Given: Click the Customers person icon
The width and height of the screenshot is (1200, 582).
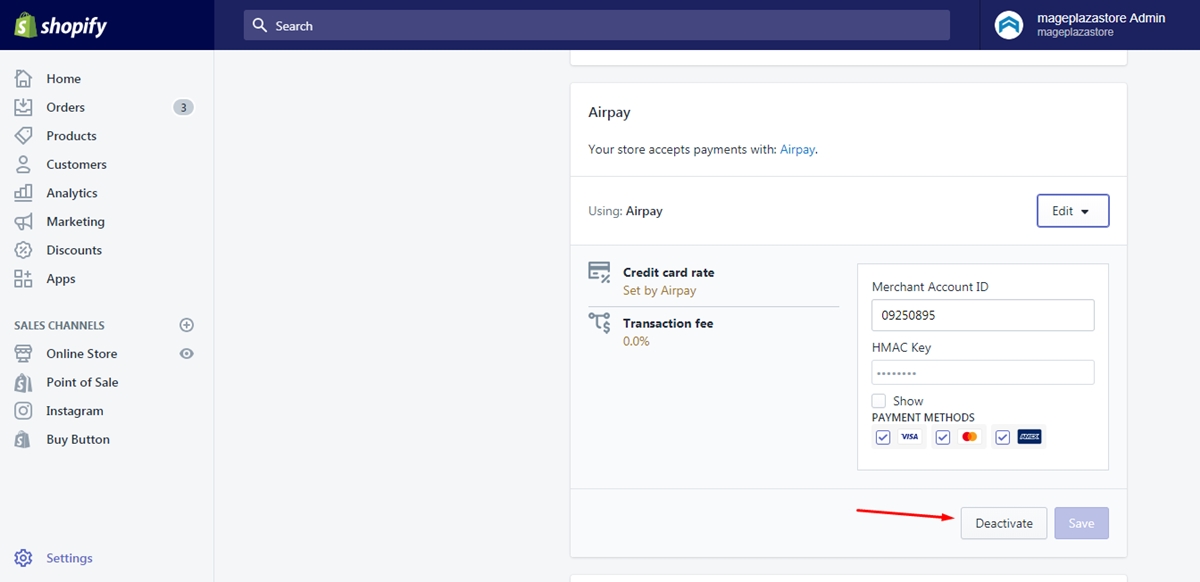Looking at the screenshot, I should click(x=24, y=164).
